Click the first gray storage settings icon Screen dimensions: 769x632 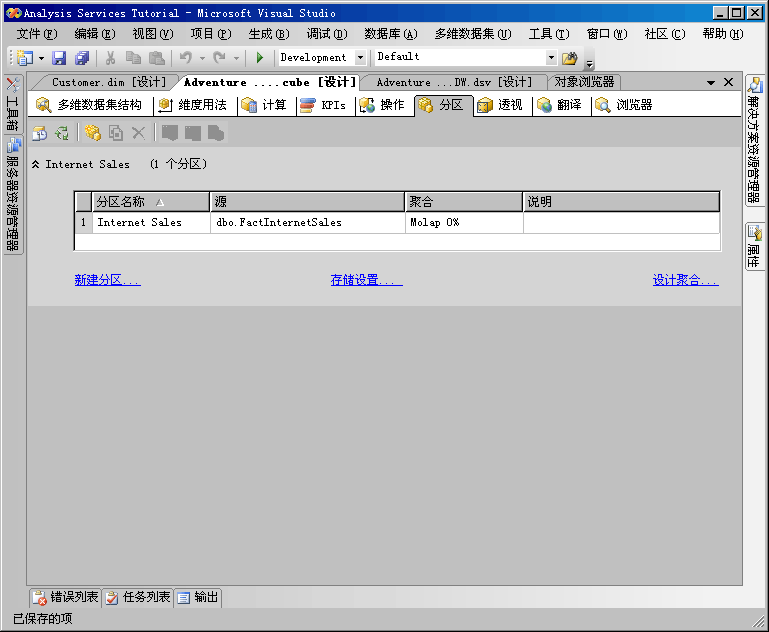click(x=170, y=133)
